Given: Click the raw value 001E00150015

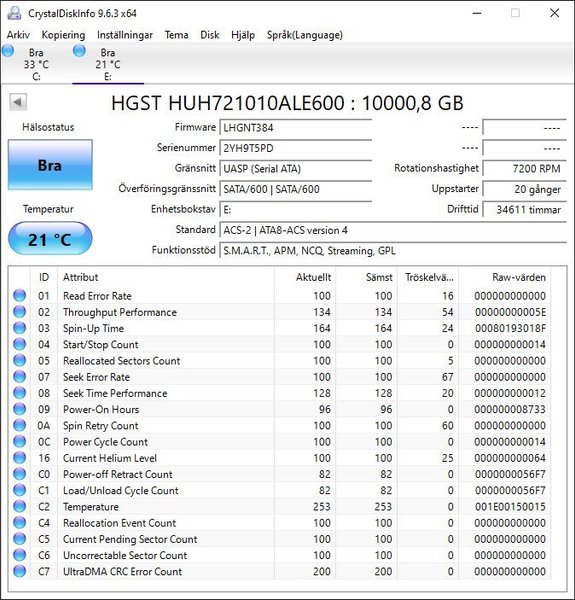Looking at the screenshot, I should point(510,507).
